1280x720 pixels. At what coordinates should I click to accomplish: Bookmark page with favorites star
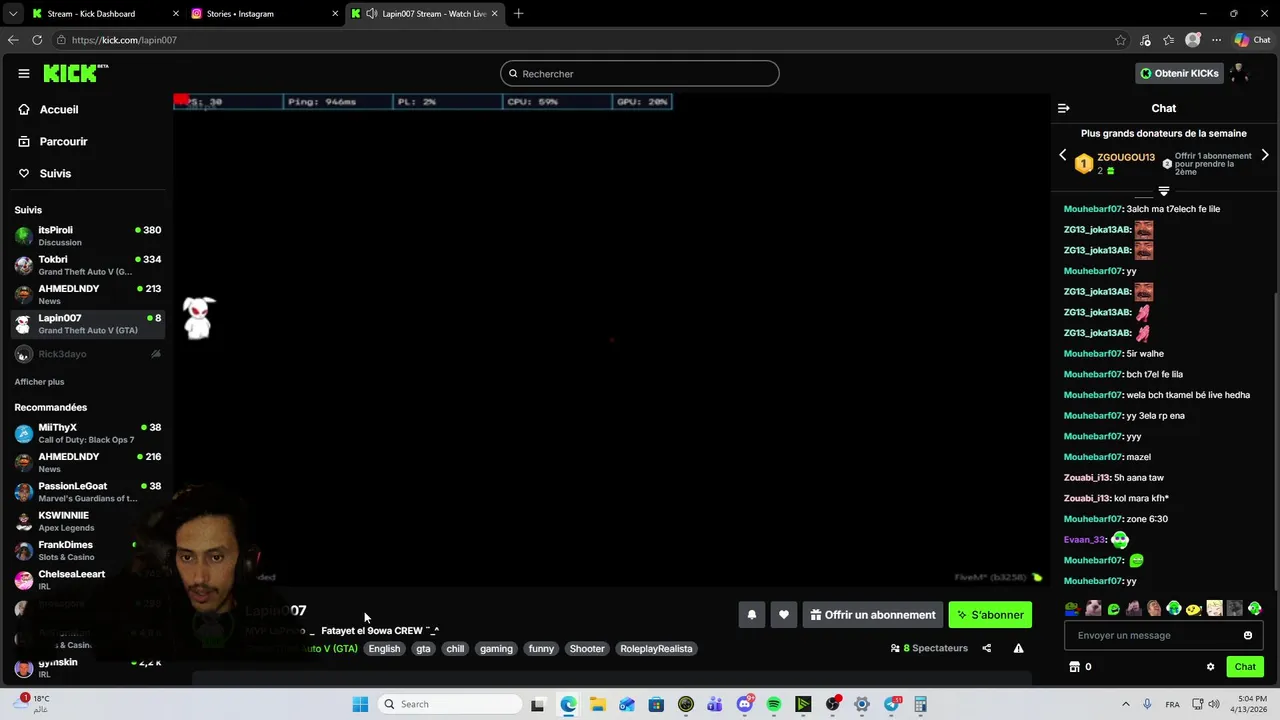click(1121, 40)
